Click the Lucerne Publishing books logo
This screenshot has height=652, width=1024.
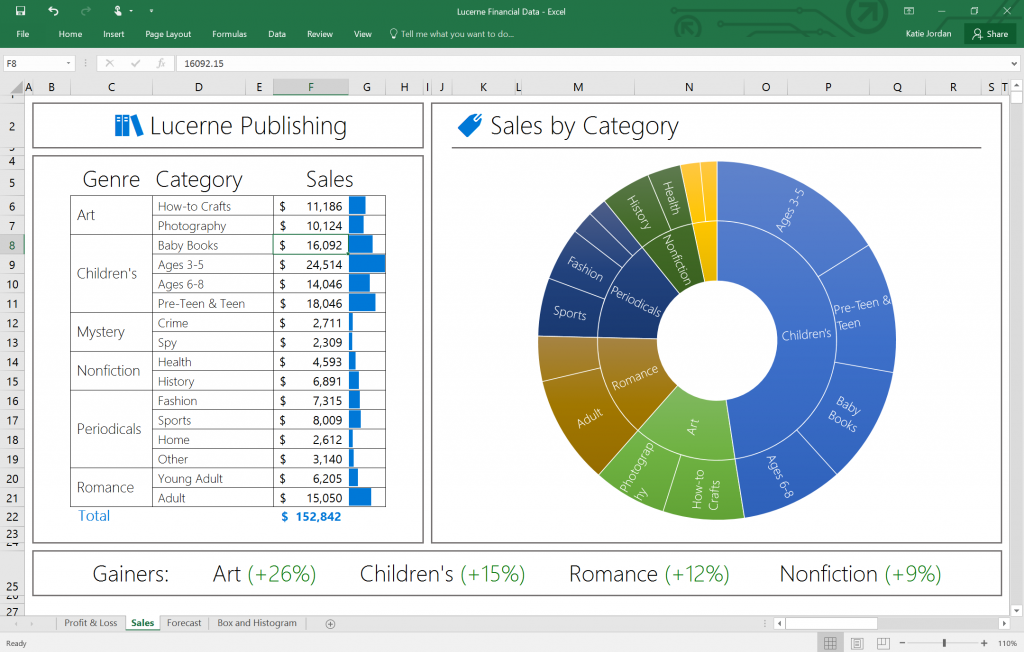(x=128, y=125)
